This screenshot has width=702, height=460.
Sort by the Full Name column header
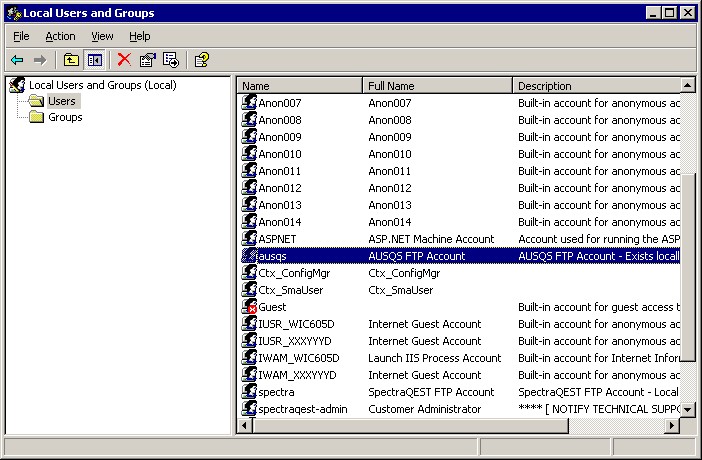437,86
